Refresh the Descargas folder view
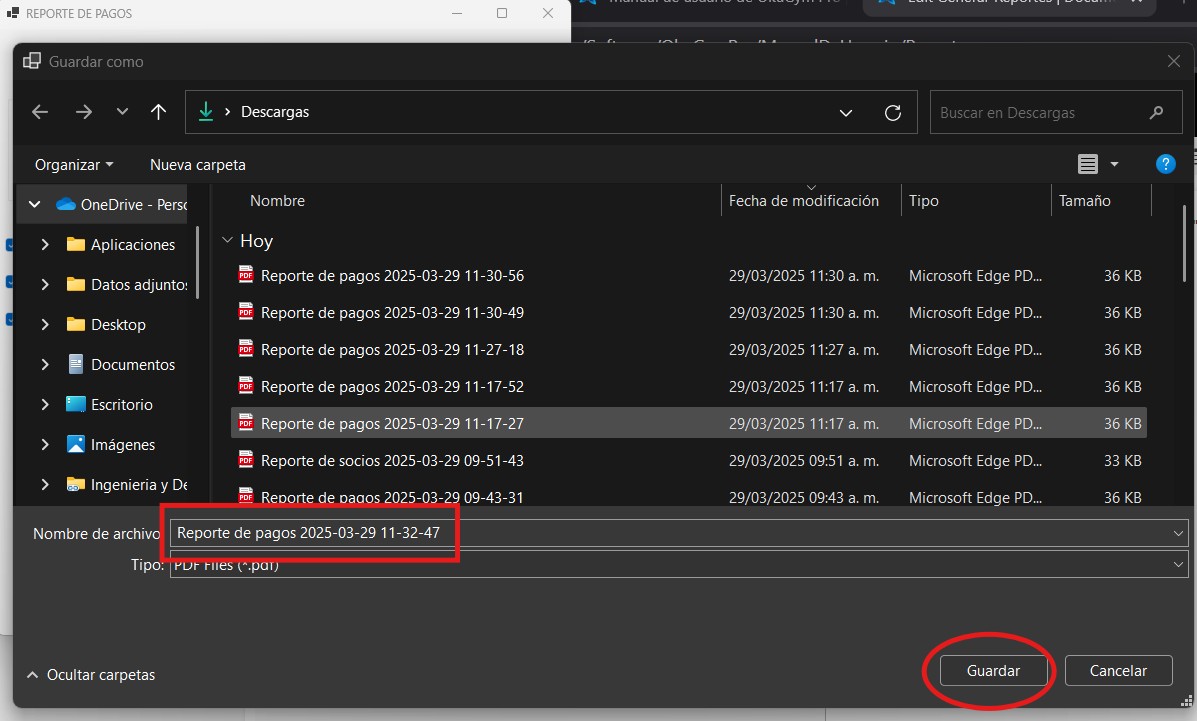The width and height of the screenshot is (1197, 721). [x=893, y=112]
